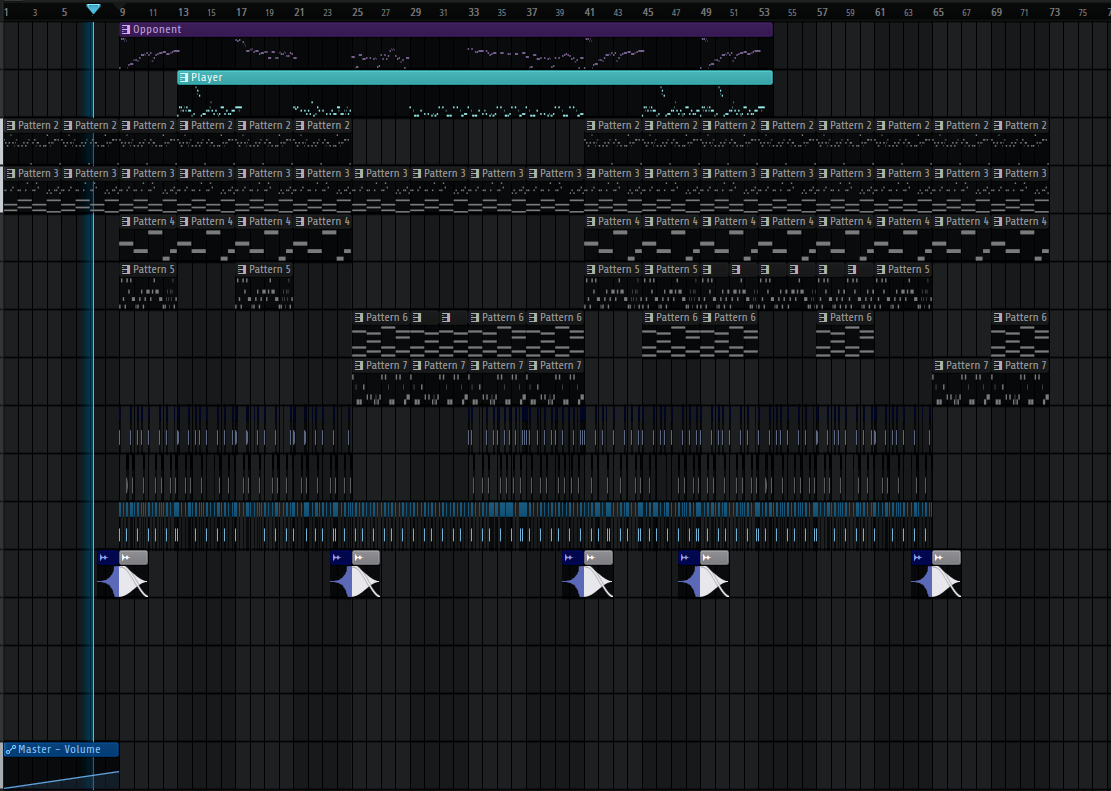Screen dimensions: 1111x791
Task: Open the Opponent clip's piano-roll menu icon
Action: pos(125,30)
